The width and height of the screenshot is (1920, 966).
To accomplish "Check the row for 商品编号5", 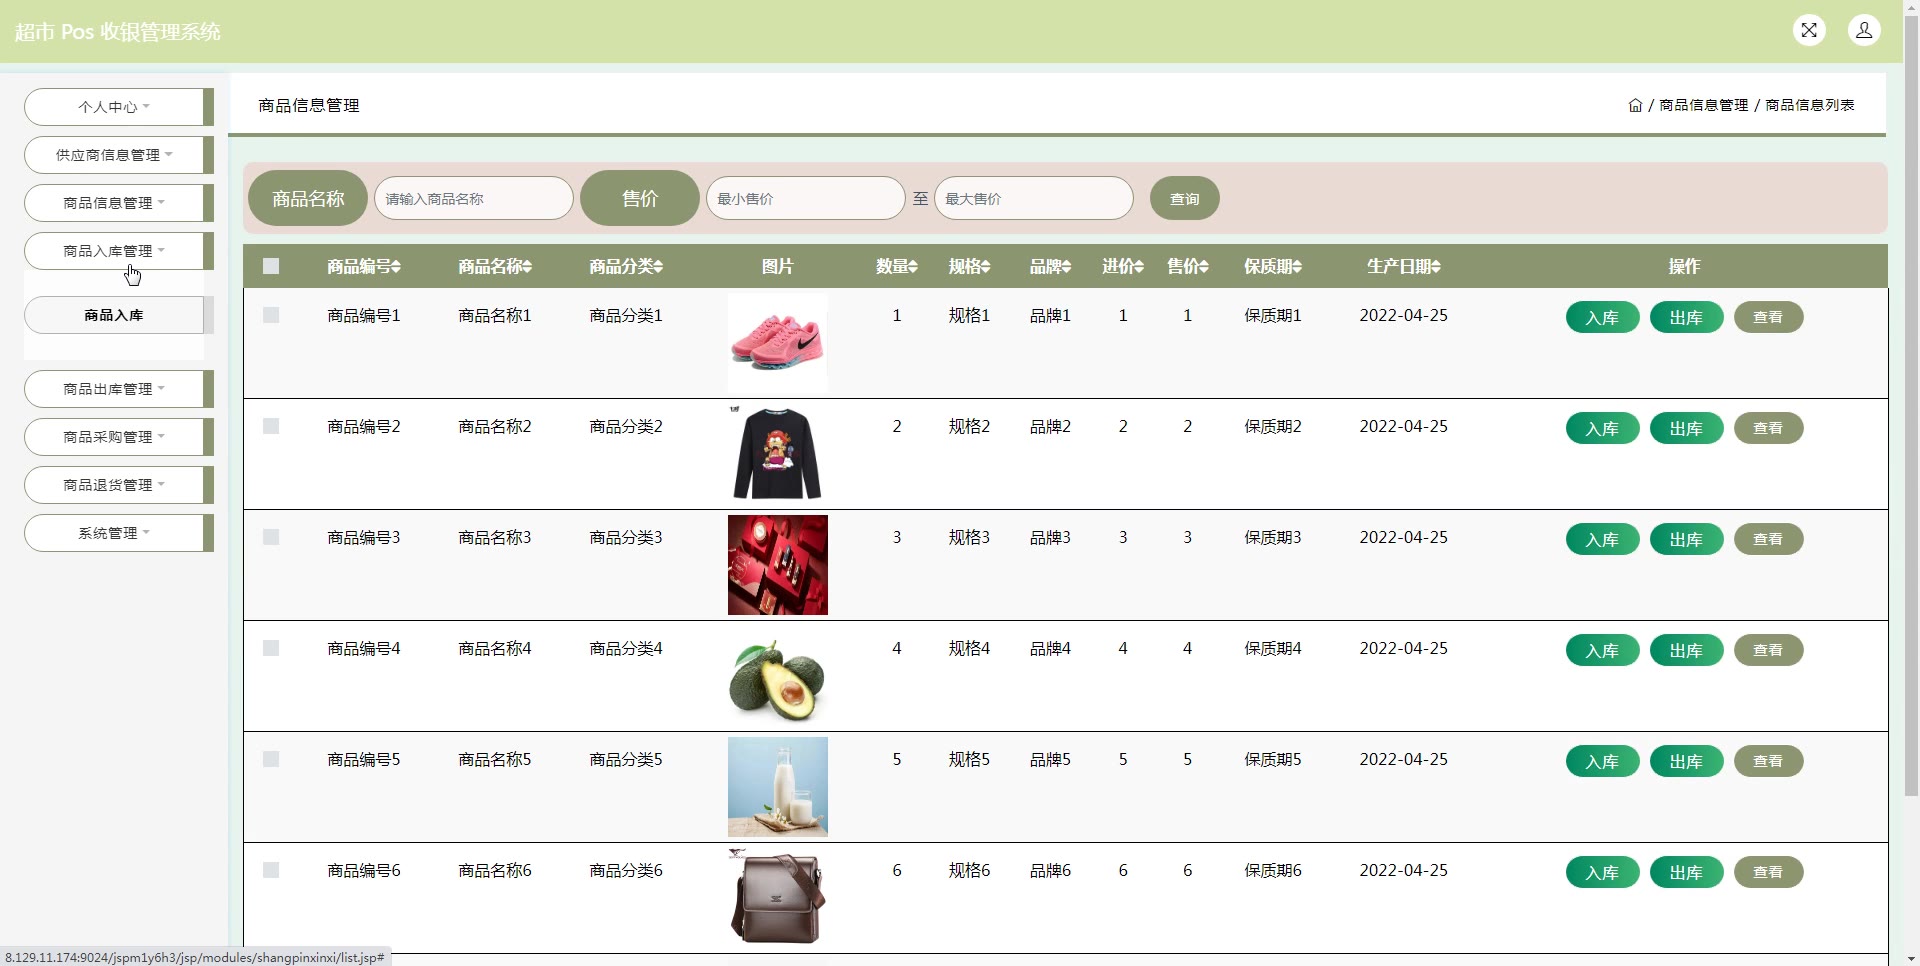I will 271,759.
